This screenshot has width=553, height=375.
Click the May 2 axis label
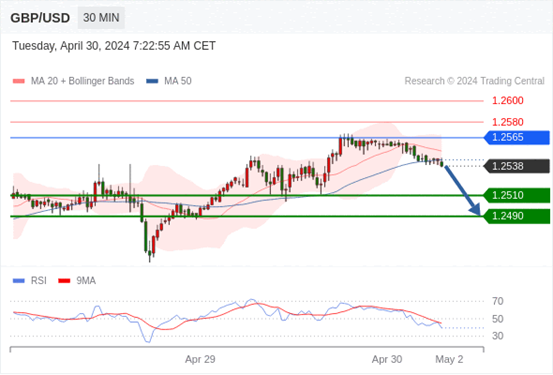tap(449, 359)
